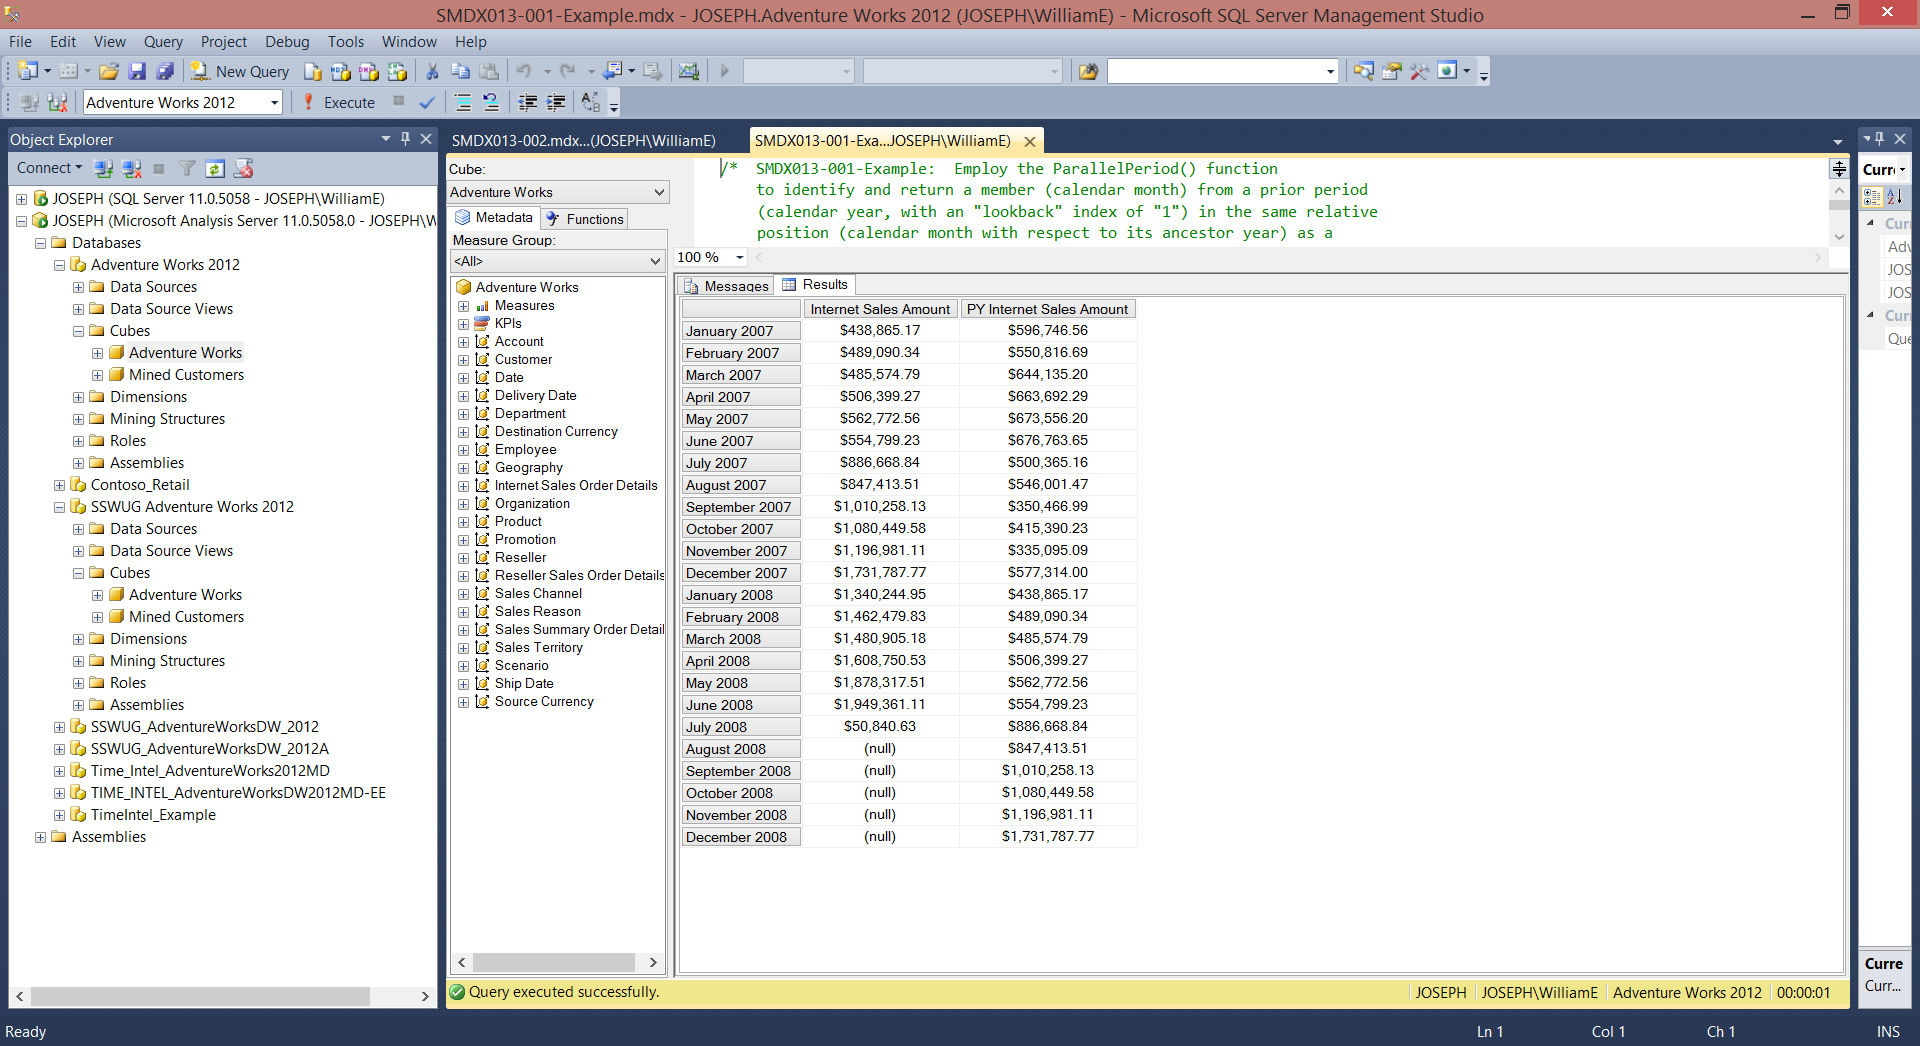Screen dimensions: 1920x1046
Task: Click the Execute query button
Action: coord(339,102)
